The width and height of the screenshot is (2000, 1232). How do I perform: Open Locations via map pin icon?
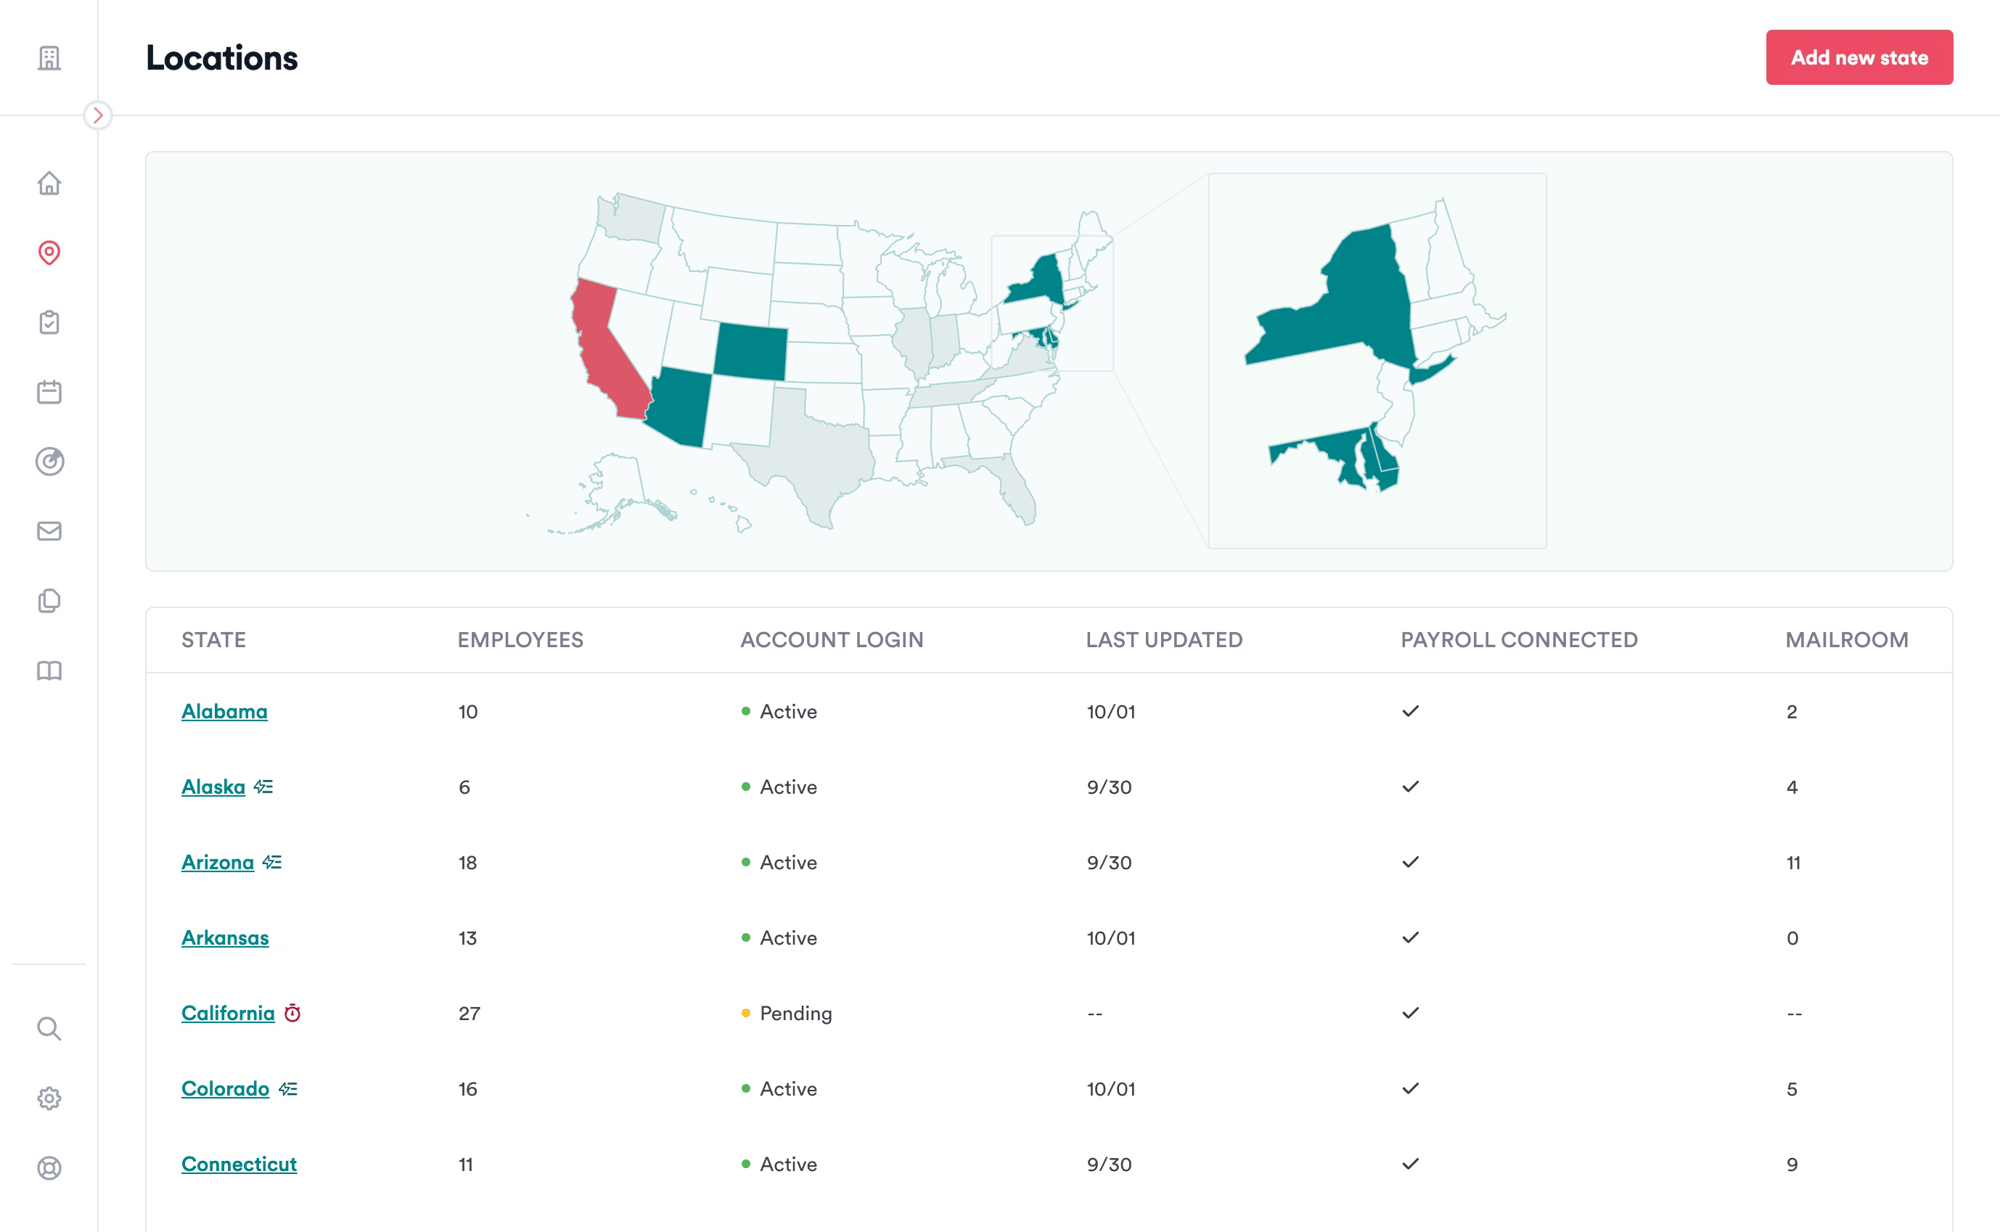[49, 253]
